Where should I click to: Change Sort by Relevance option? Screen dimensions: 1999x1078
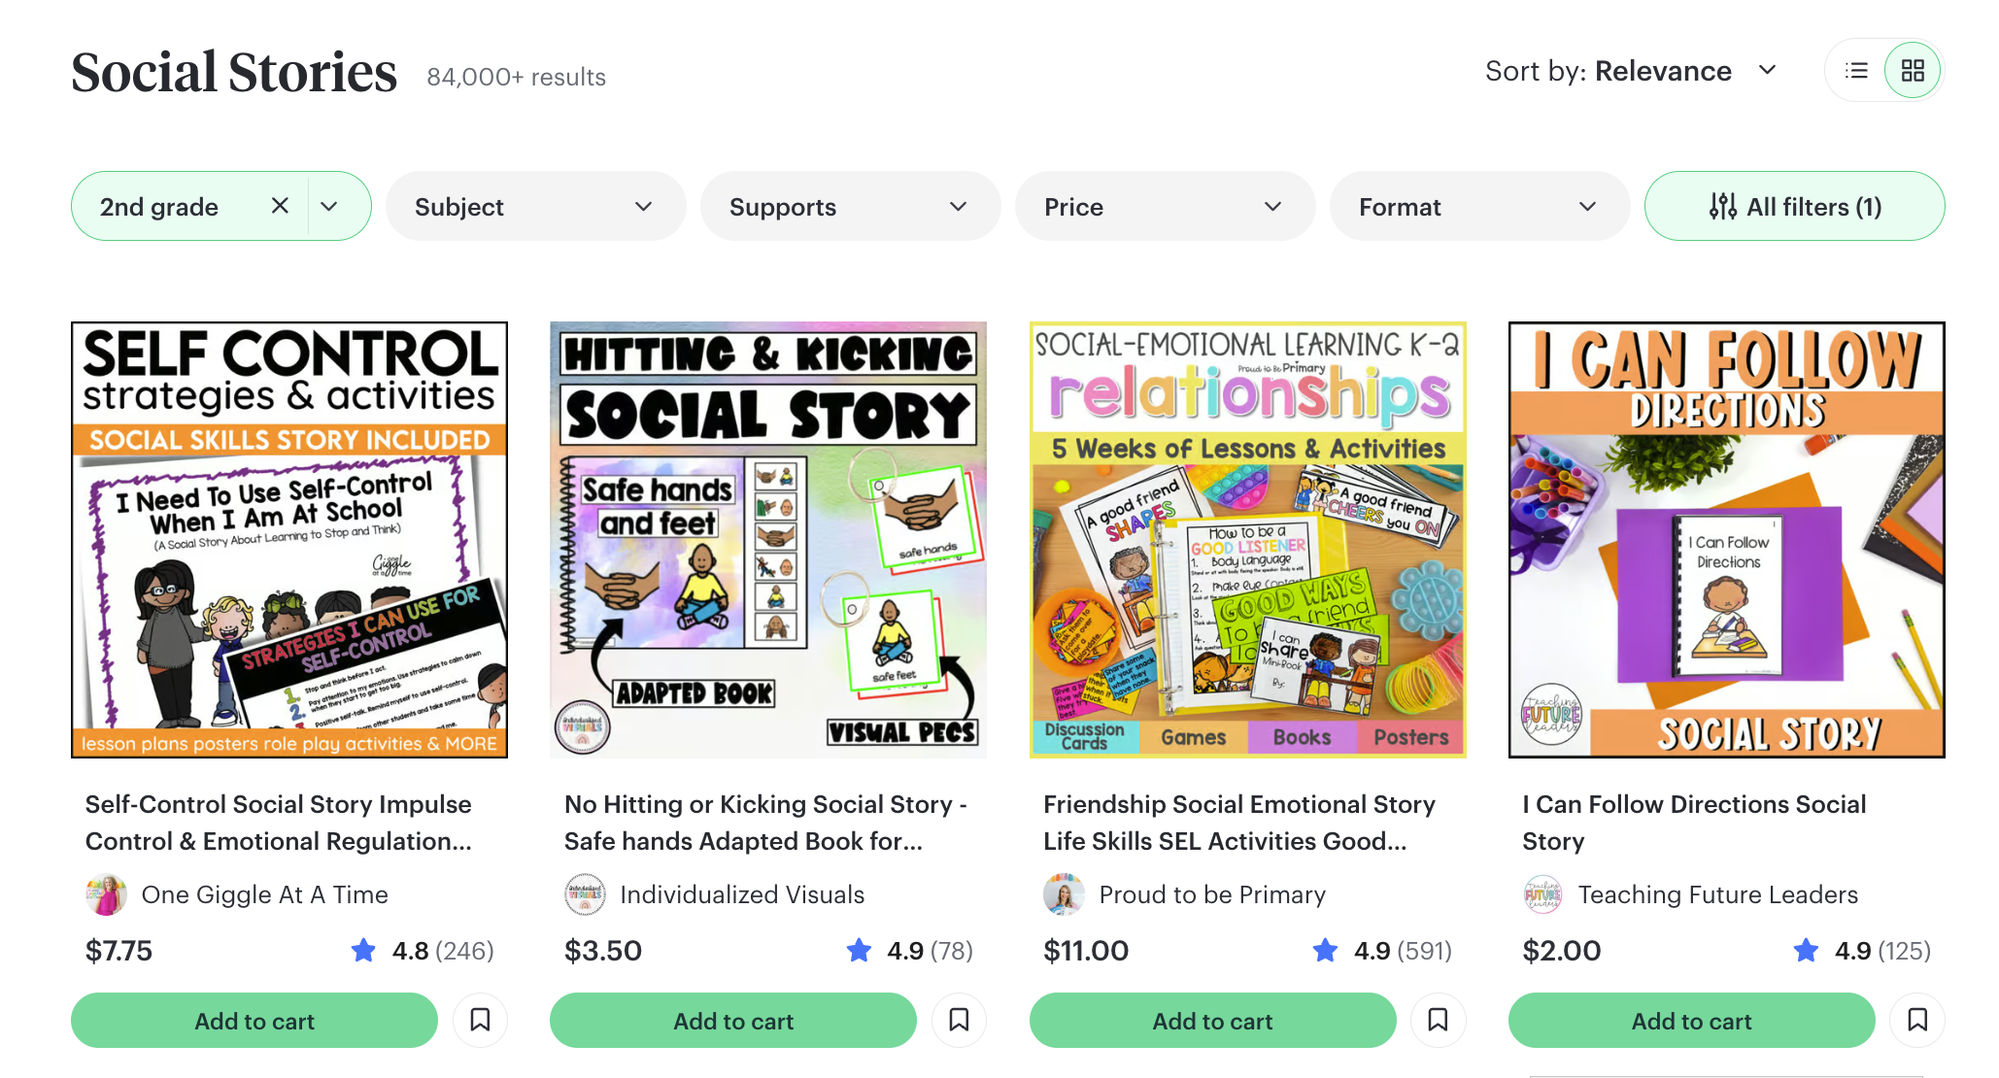[1632, 71]
